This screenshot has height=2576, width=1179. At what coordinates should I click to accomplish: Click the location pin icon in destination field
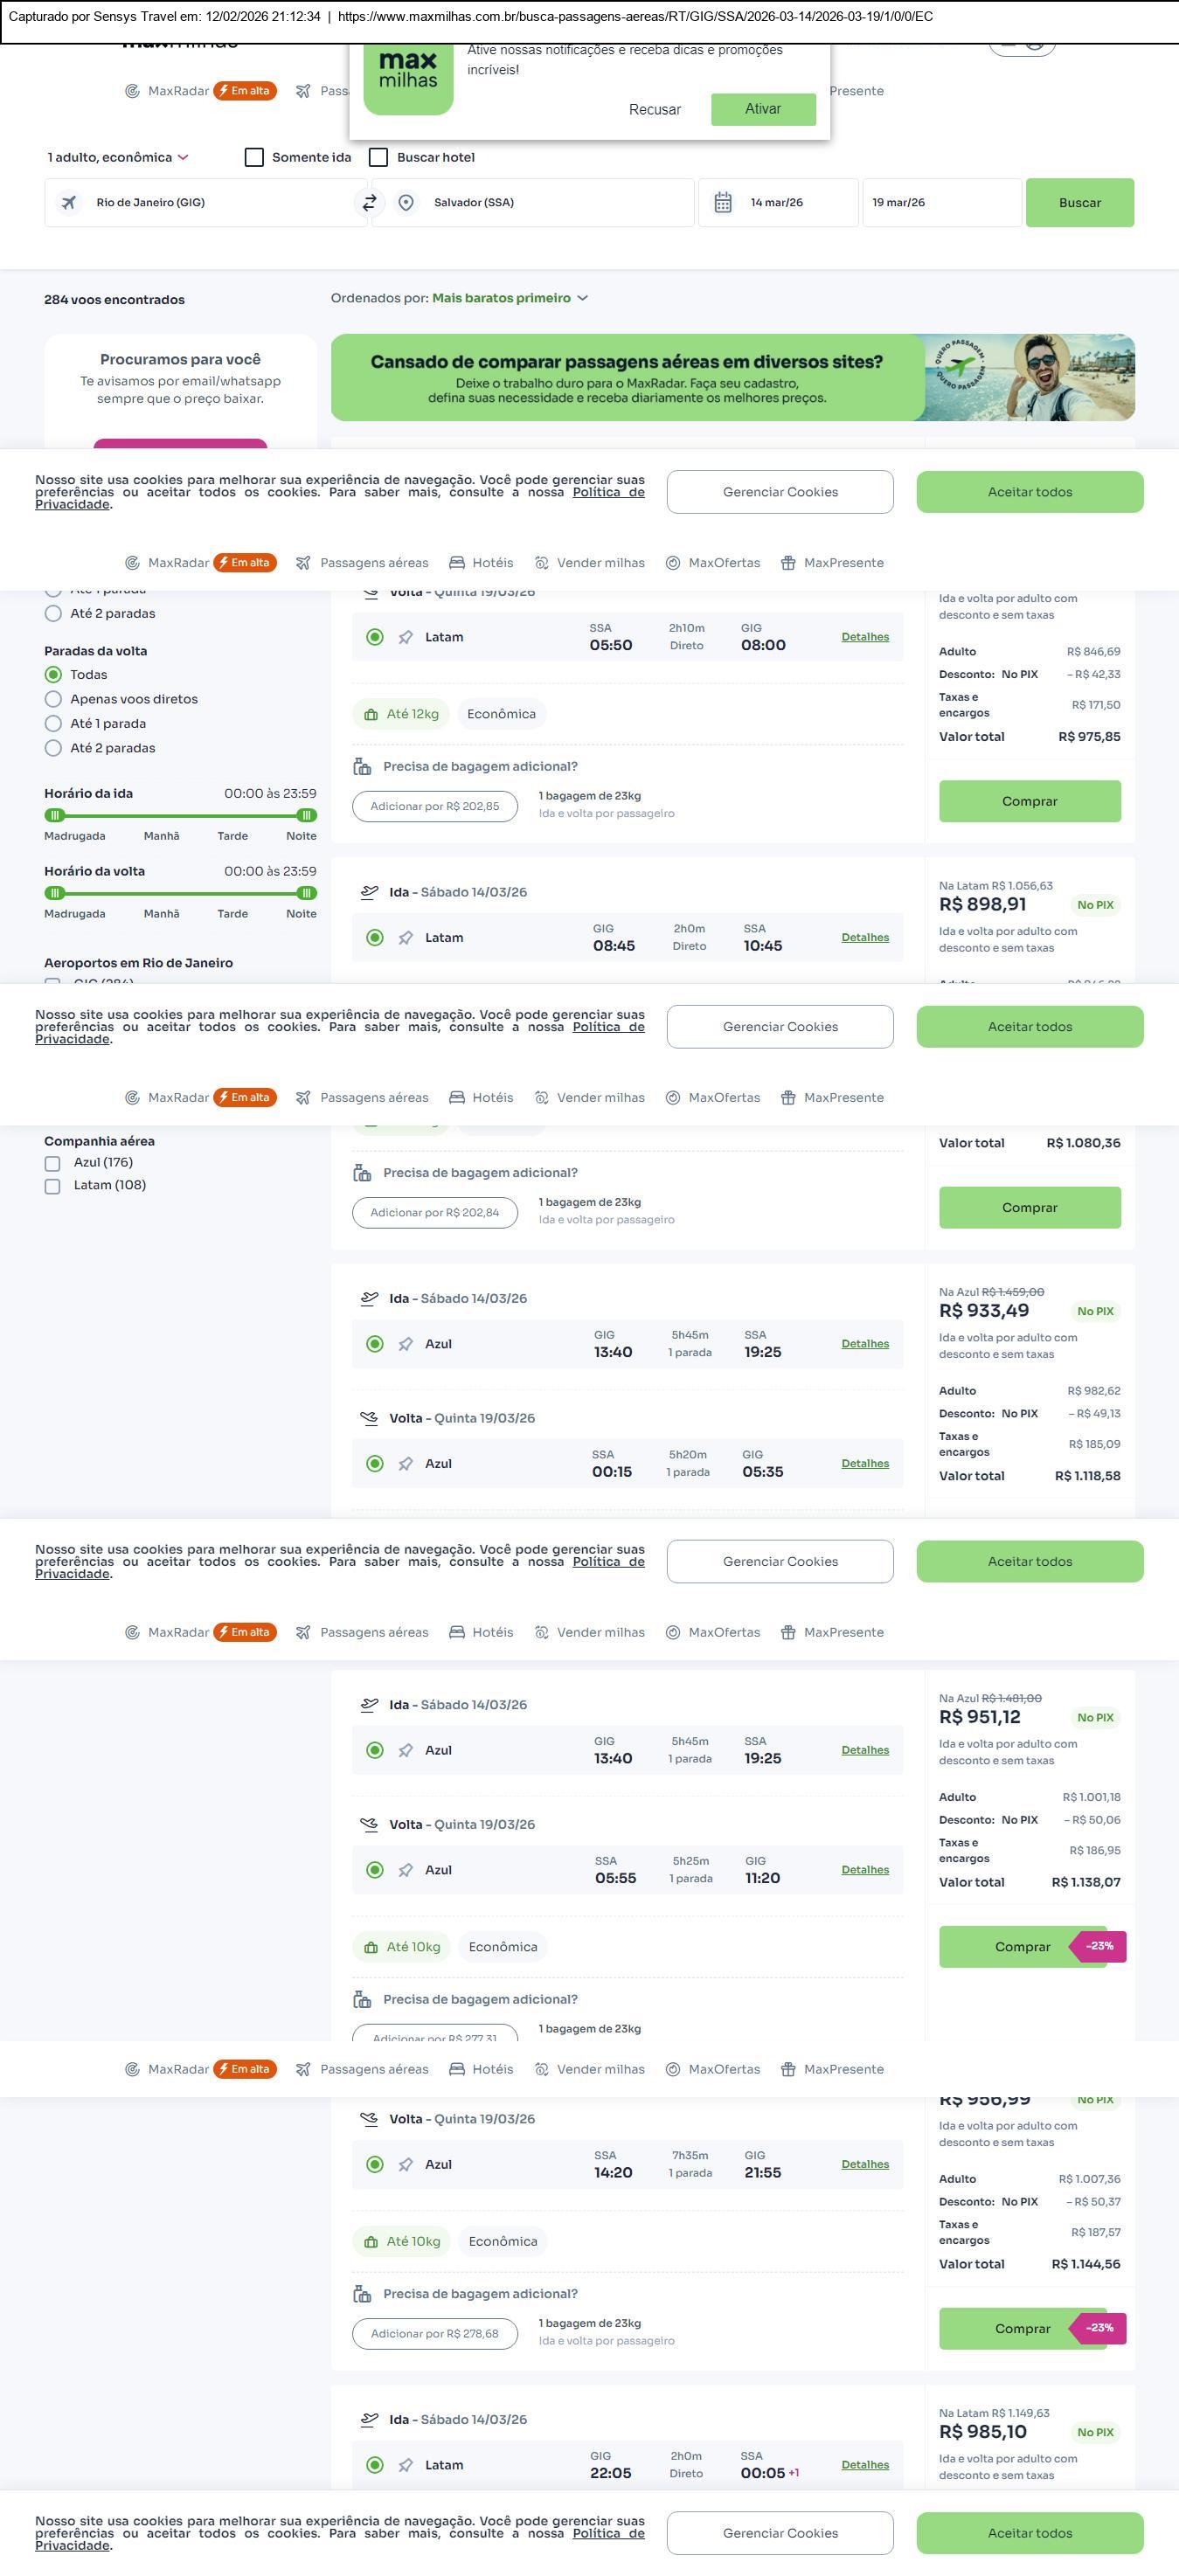click(406, 203)
